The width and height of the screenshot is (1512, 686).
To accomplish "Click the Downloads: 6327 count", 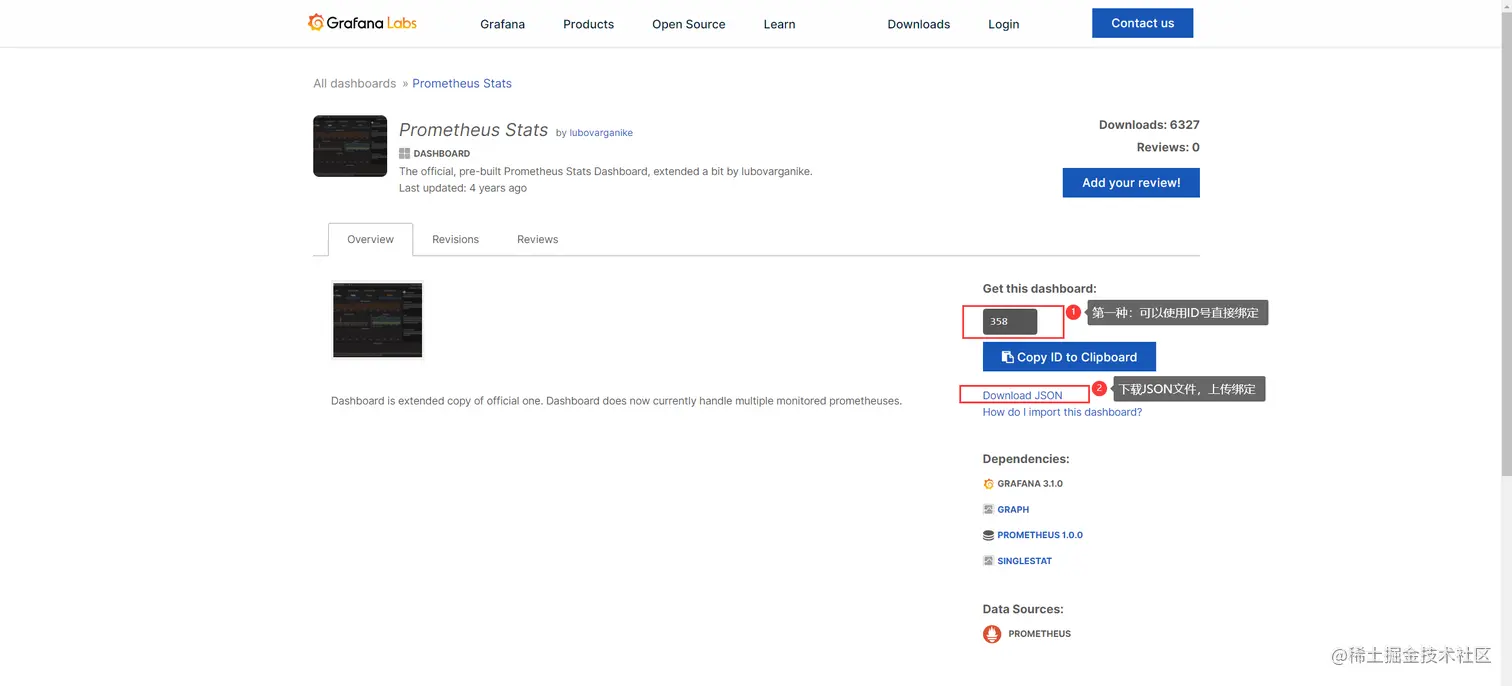I will tap(1149, 125).
